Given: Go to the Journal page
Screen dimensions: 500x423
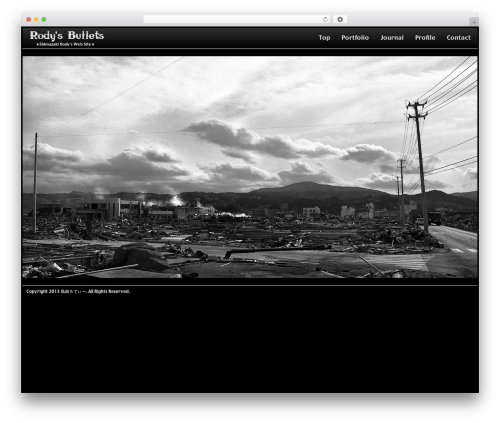Looking at the screenshot, I should (x=392, y=38).
